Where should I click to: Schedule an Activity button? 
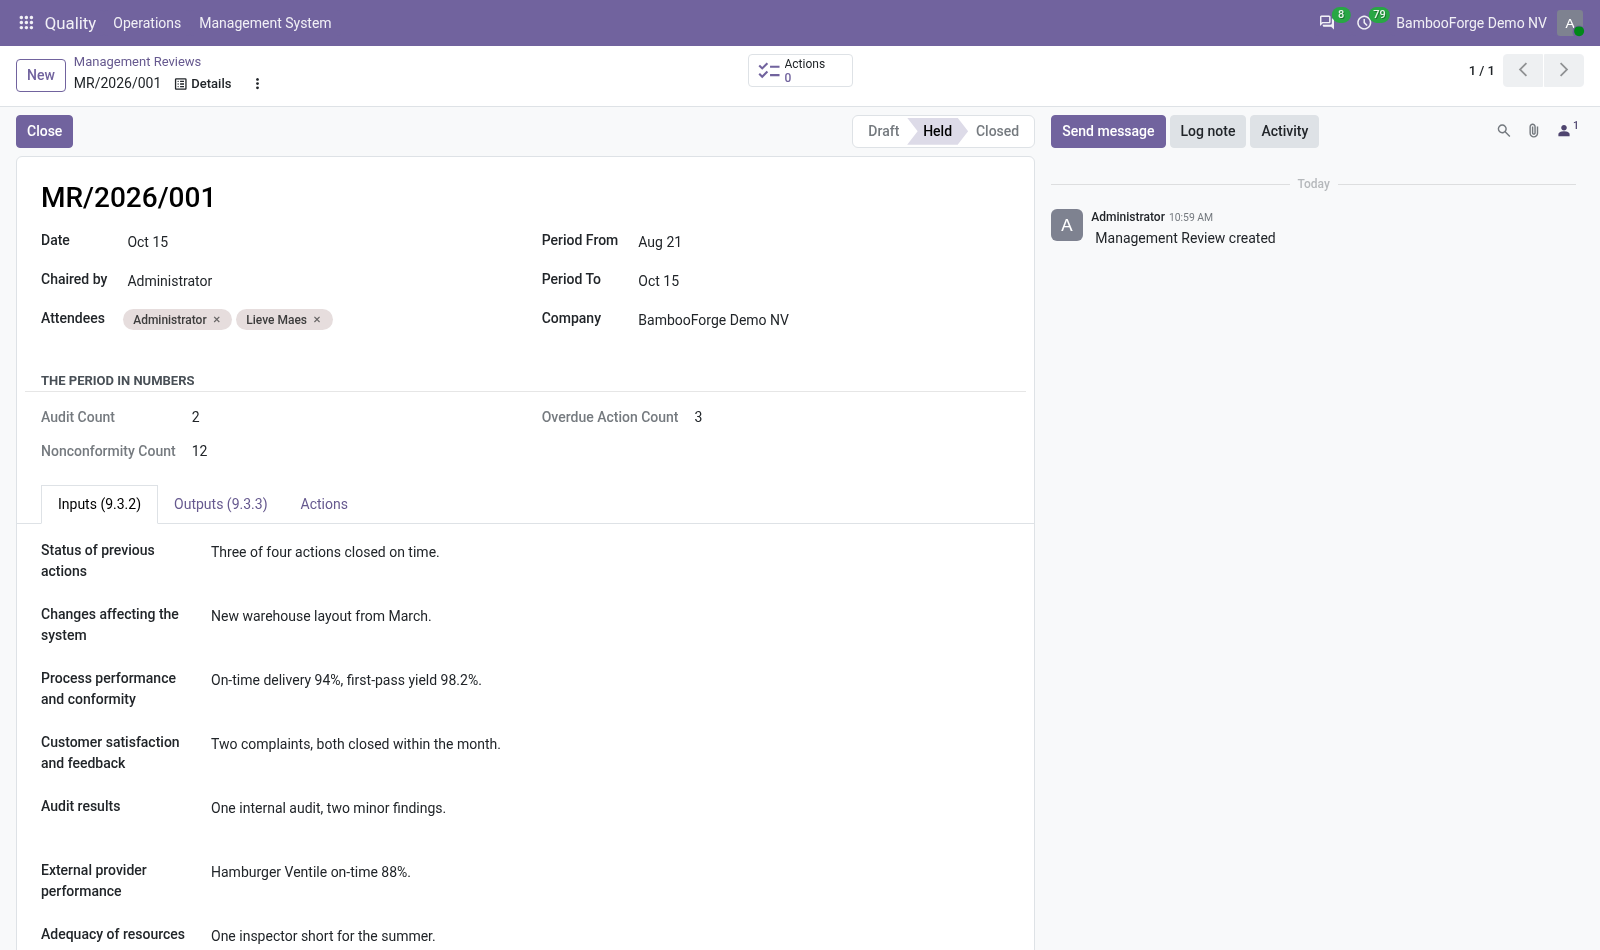click(x=1285, y=131)
